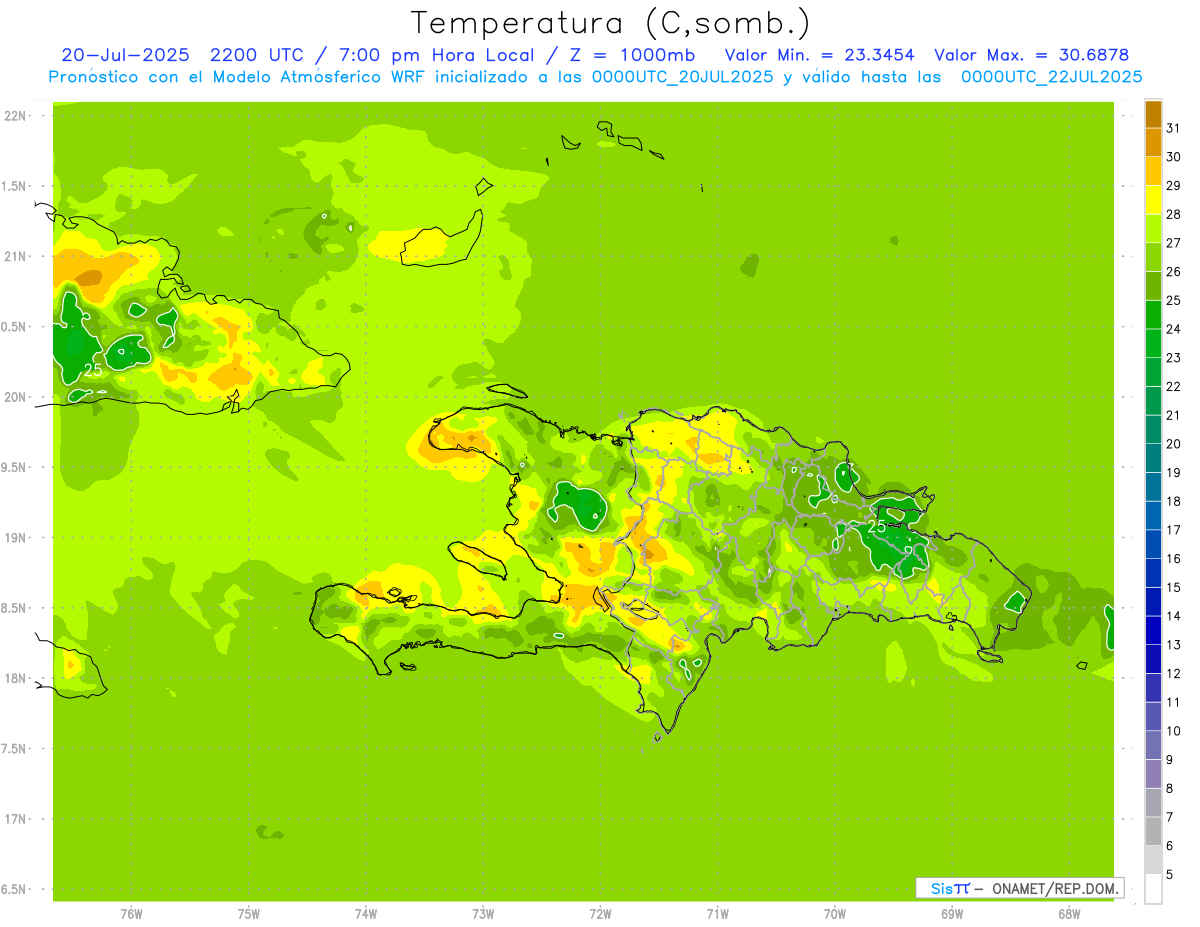Click the '76W' longitude label

[x=131, y=913]
